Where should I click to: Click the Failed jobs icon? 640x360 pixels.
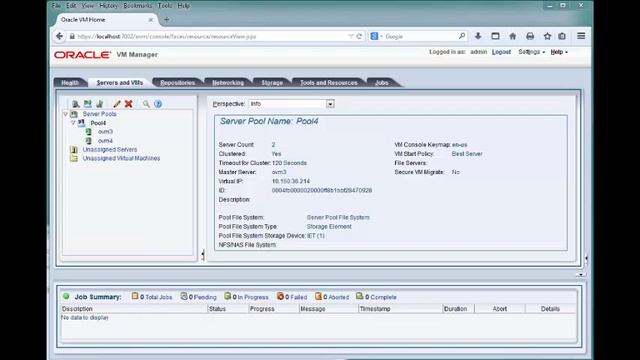coord(280,296)
